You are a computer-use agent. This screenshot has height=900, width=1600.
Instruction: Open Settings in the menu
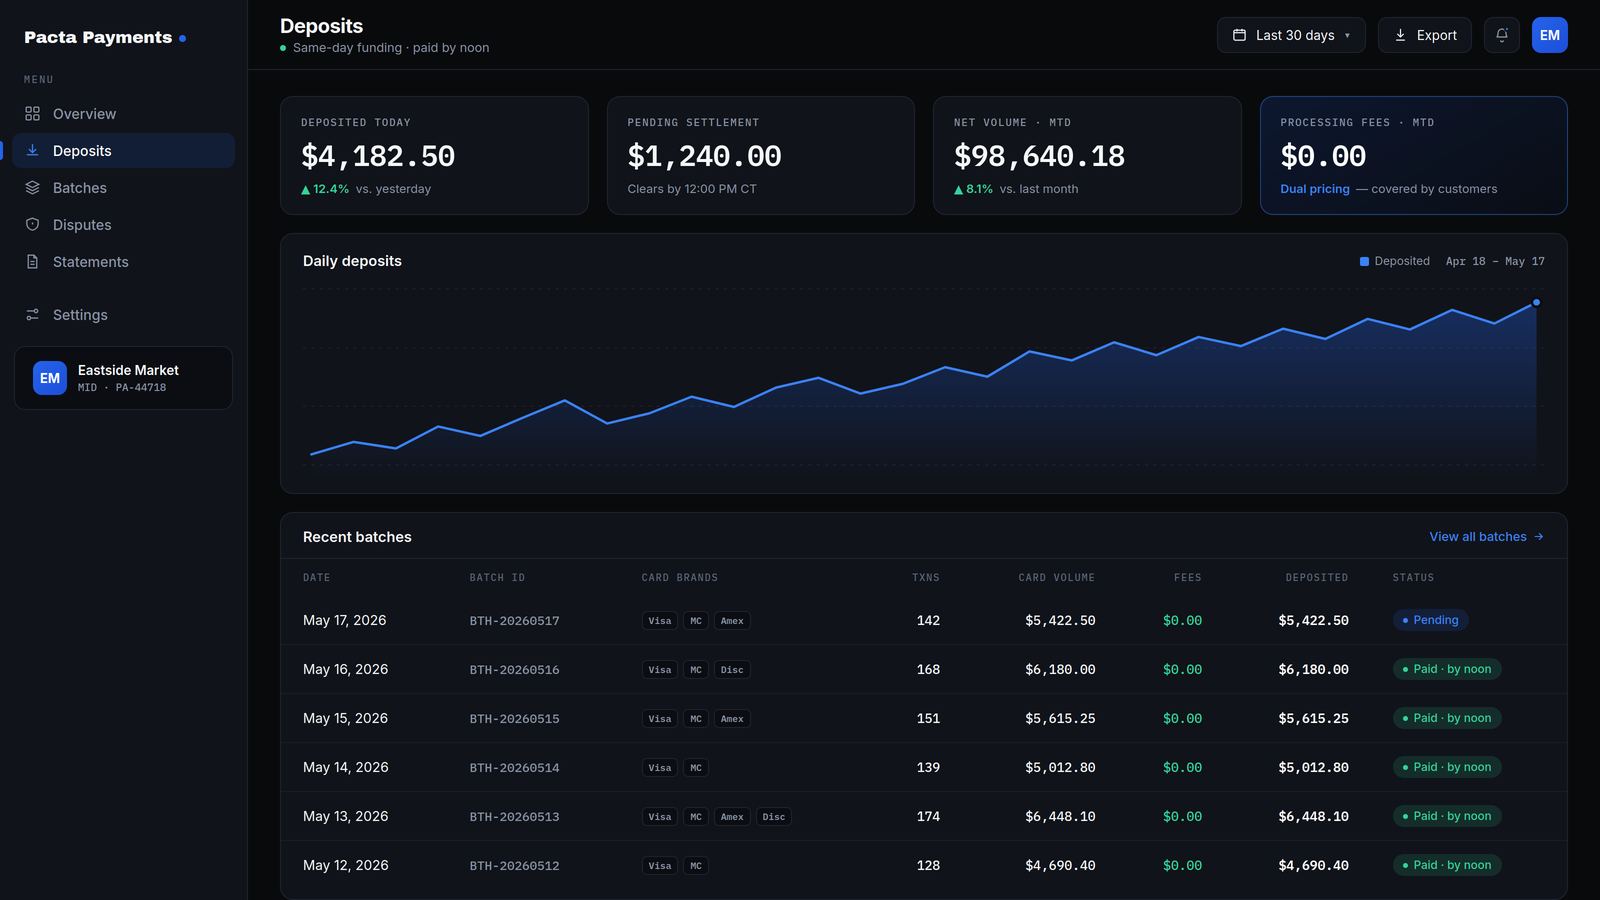click(124, 315)
